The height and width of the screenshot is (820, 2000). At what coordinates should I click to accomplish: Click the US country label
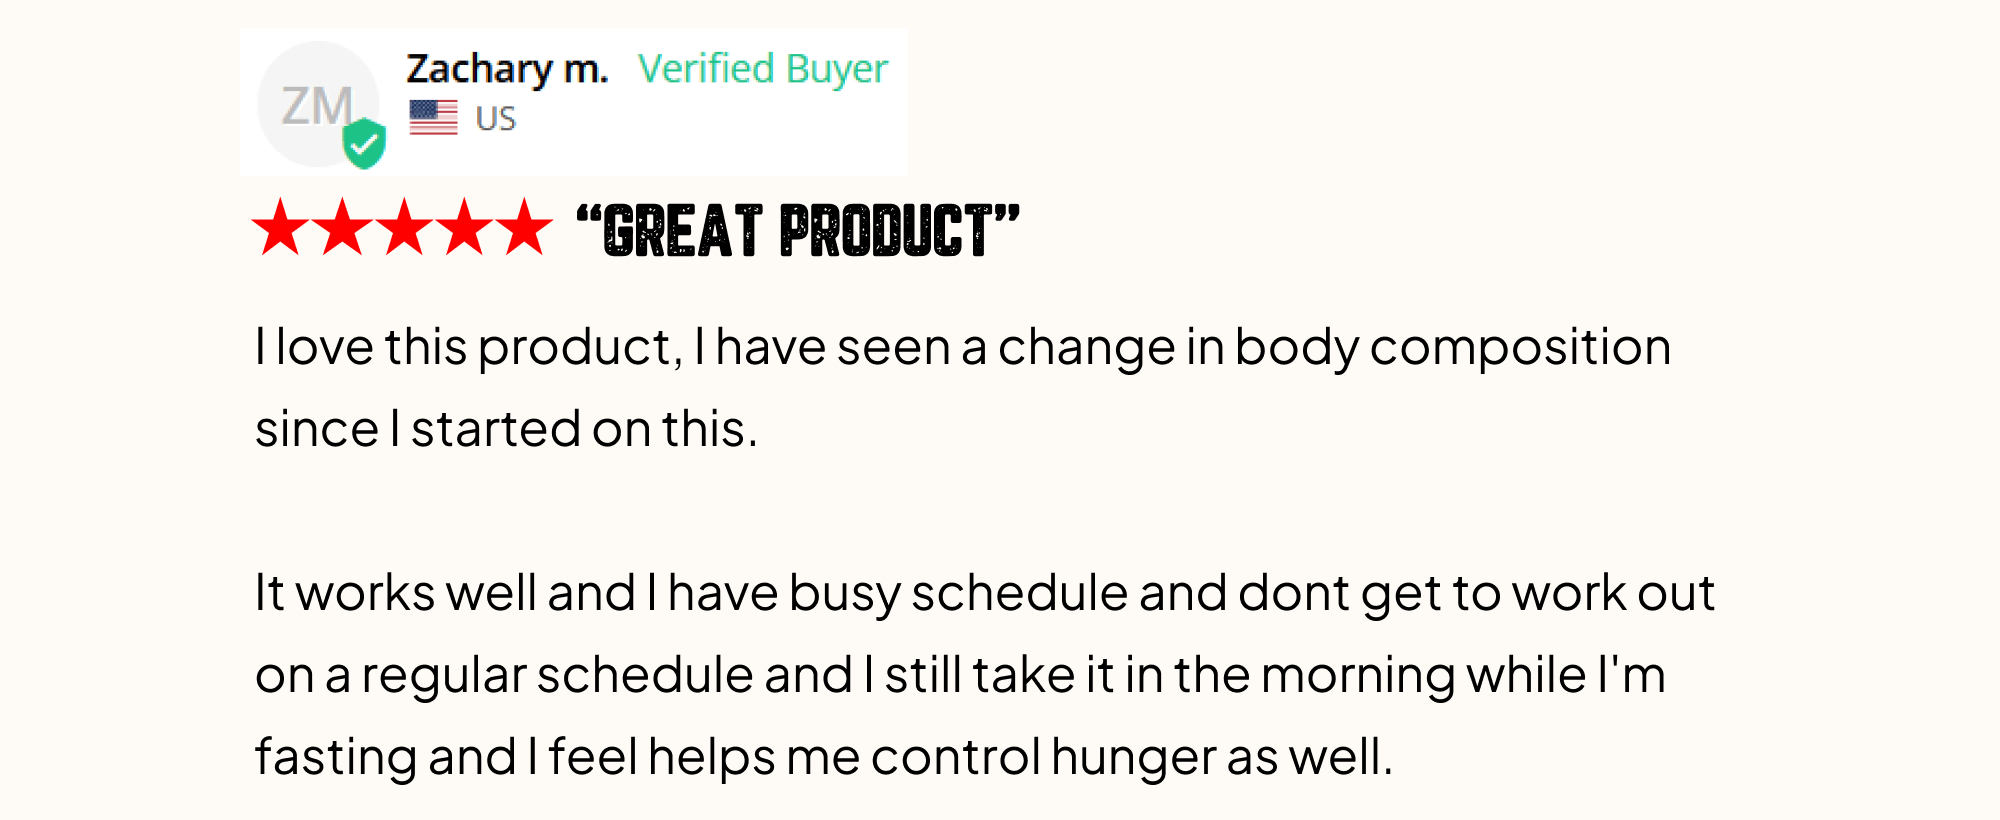[495, 119]
